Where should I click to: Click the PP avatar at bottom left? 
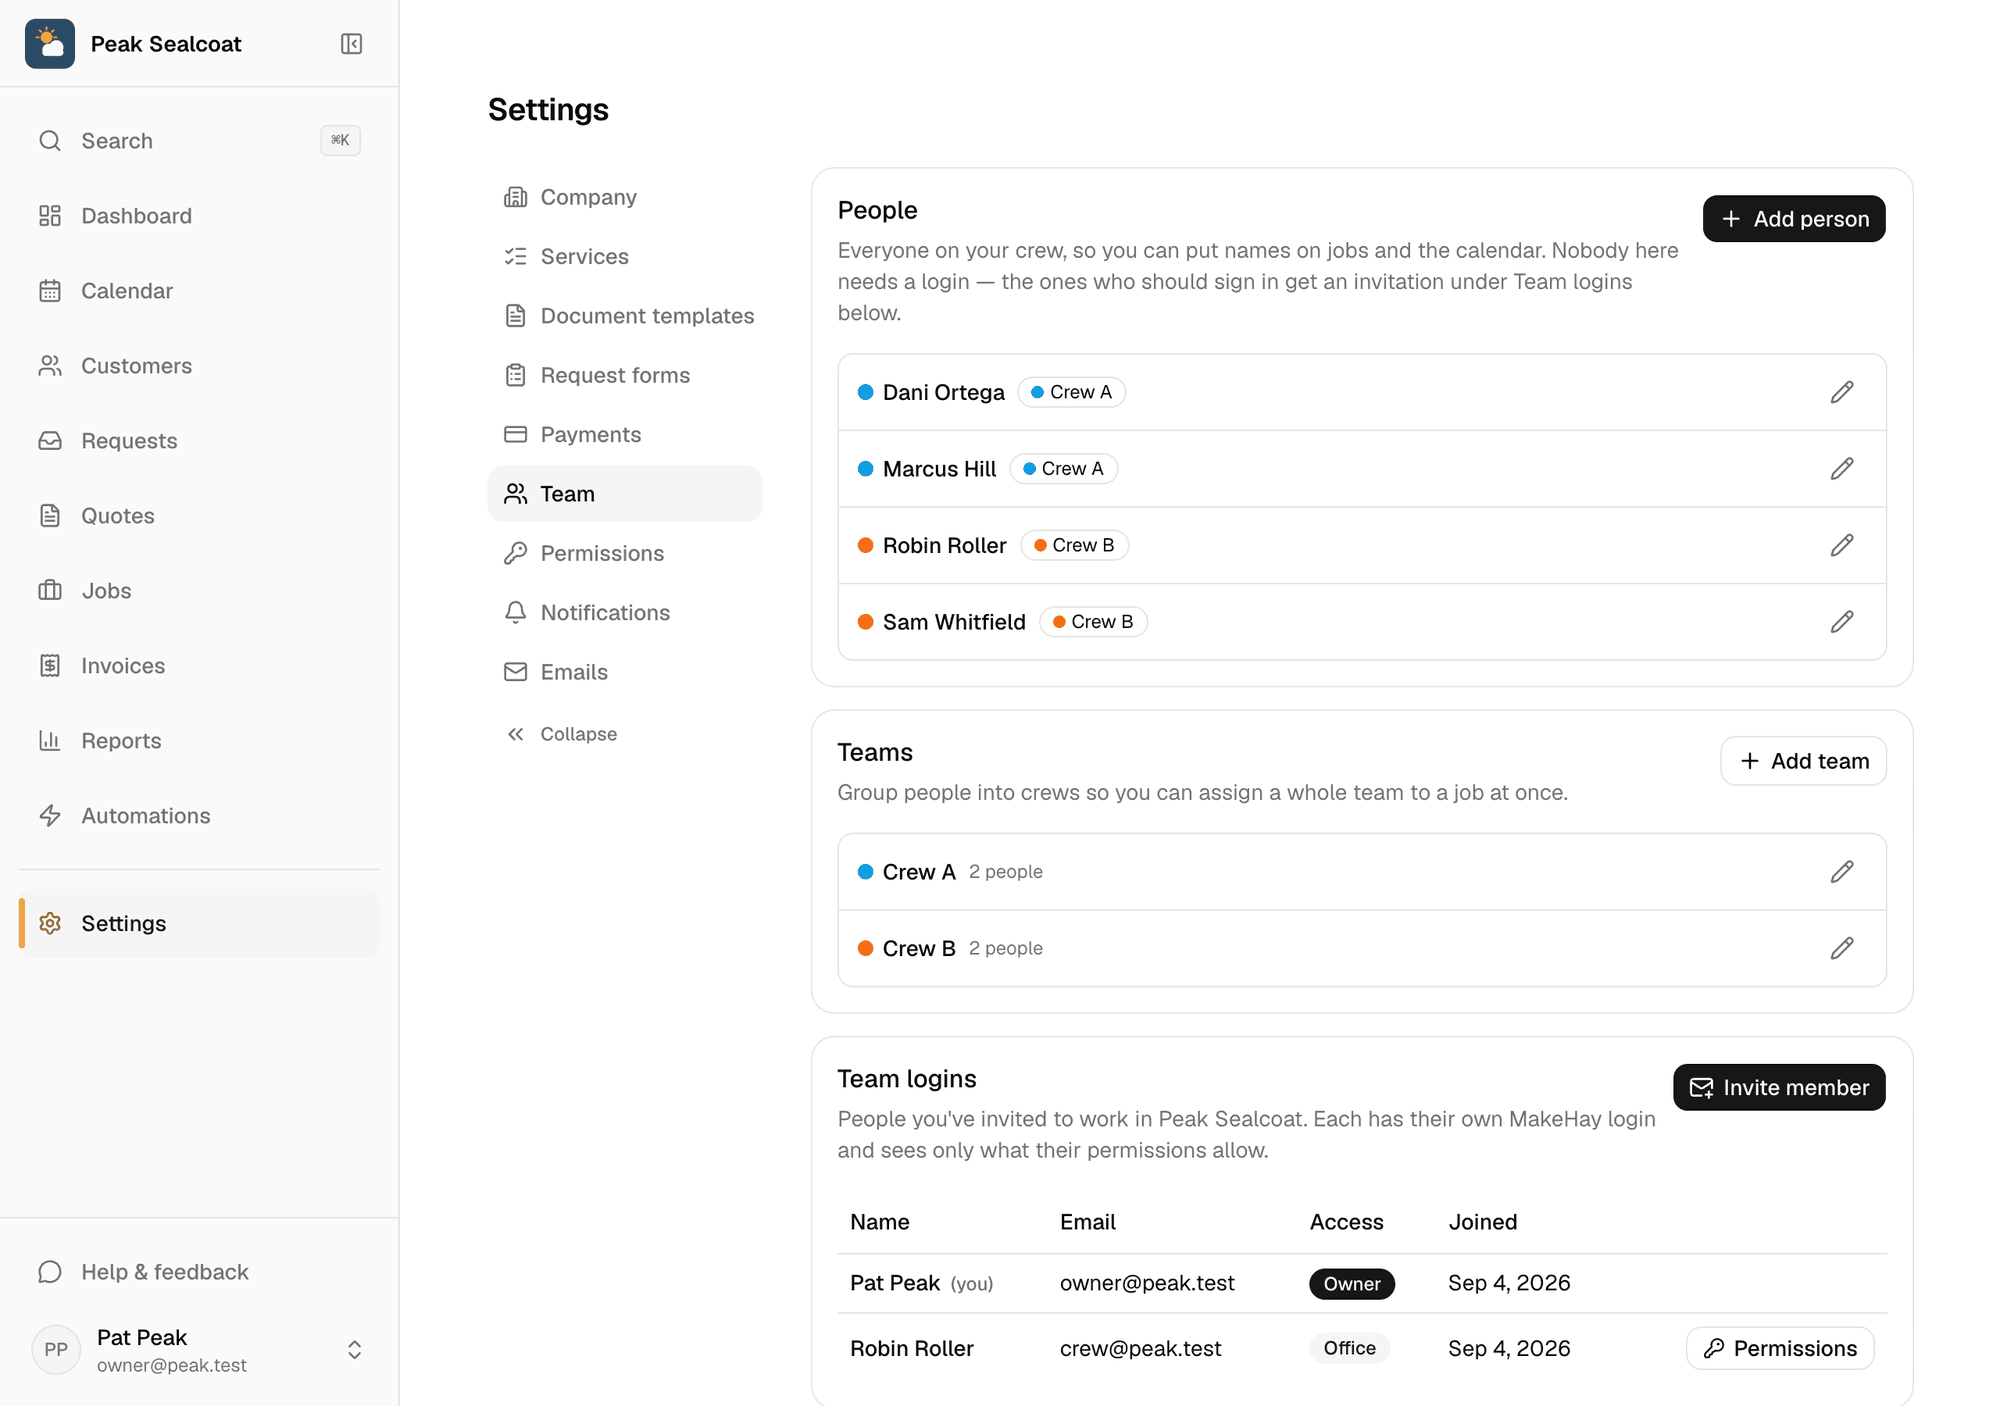[56, 1350]
